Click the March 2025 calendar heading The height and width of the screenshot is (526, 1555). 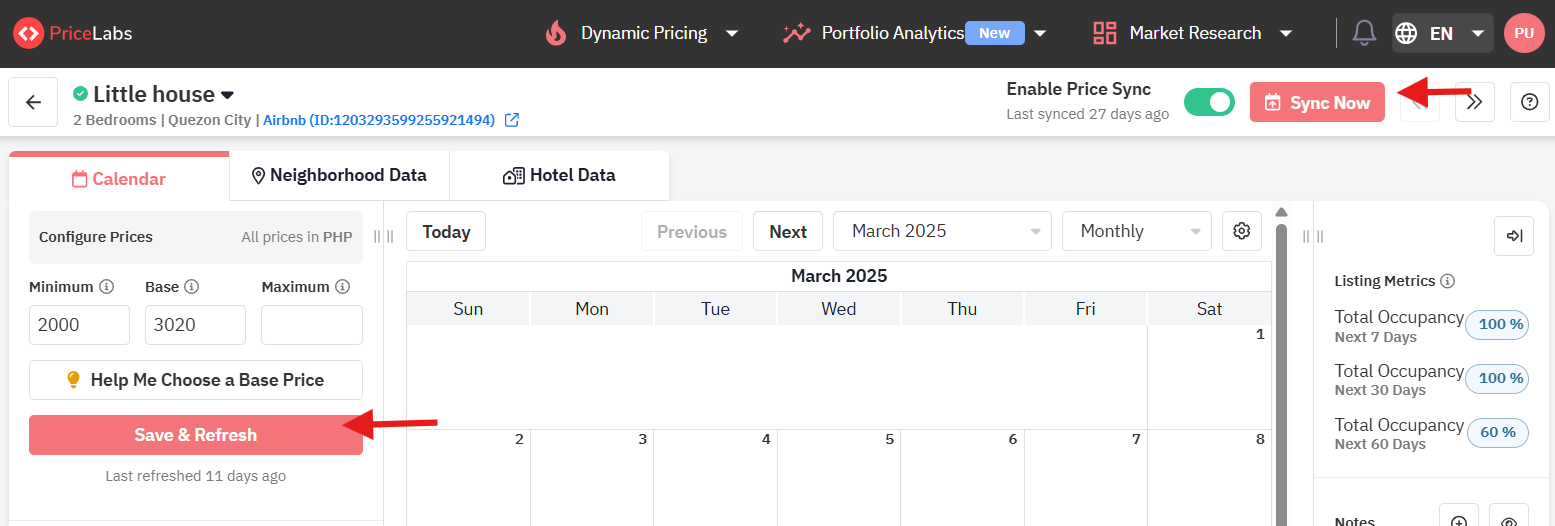(839, 276)
